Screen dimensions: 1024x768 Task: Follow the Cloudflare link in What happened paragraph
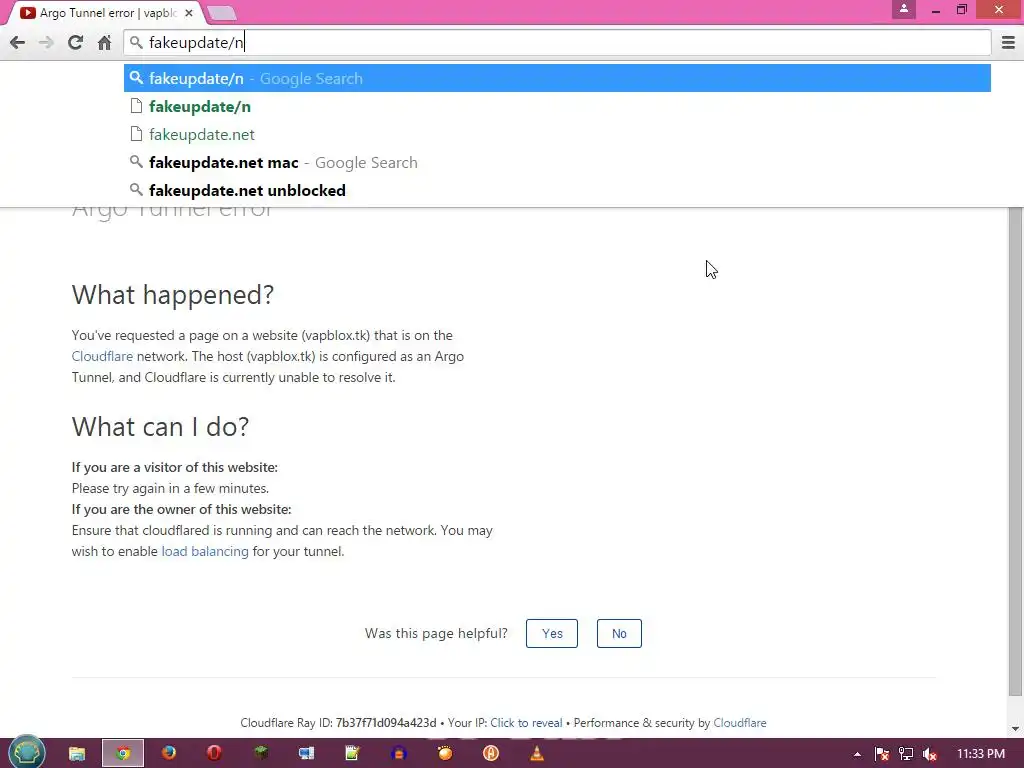coord(102,356)
